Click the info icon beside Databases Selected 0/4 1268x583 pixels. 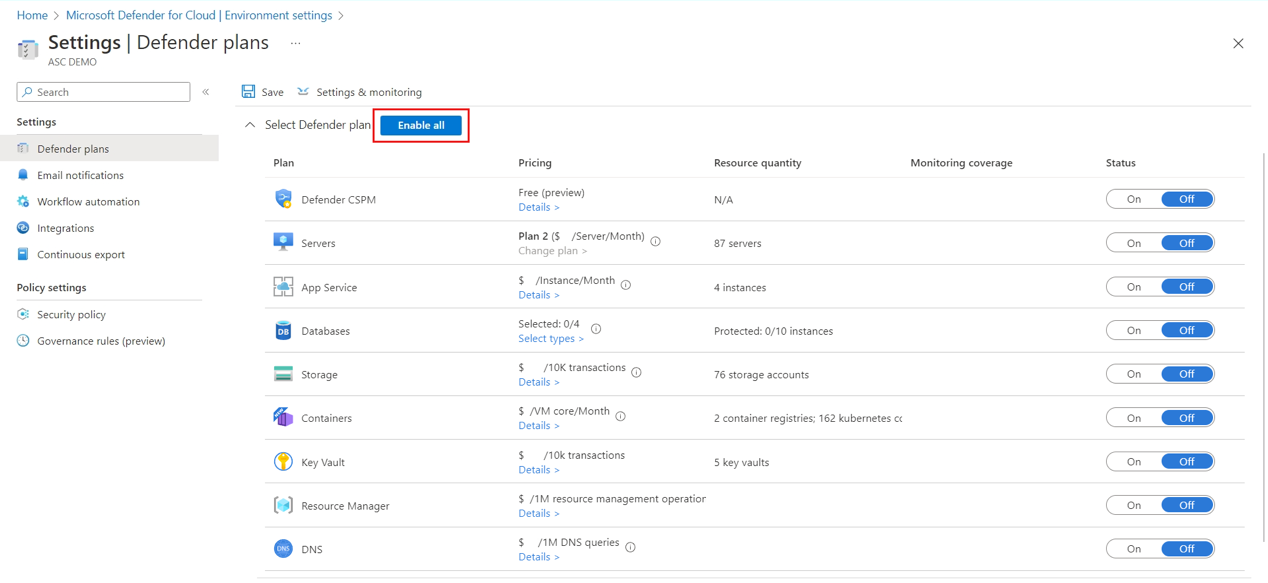(596, 329)
